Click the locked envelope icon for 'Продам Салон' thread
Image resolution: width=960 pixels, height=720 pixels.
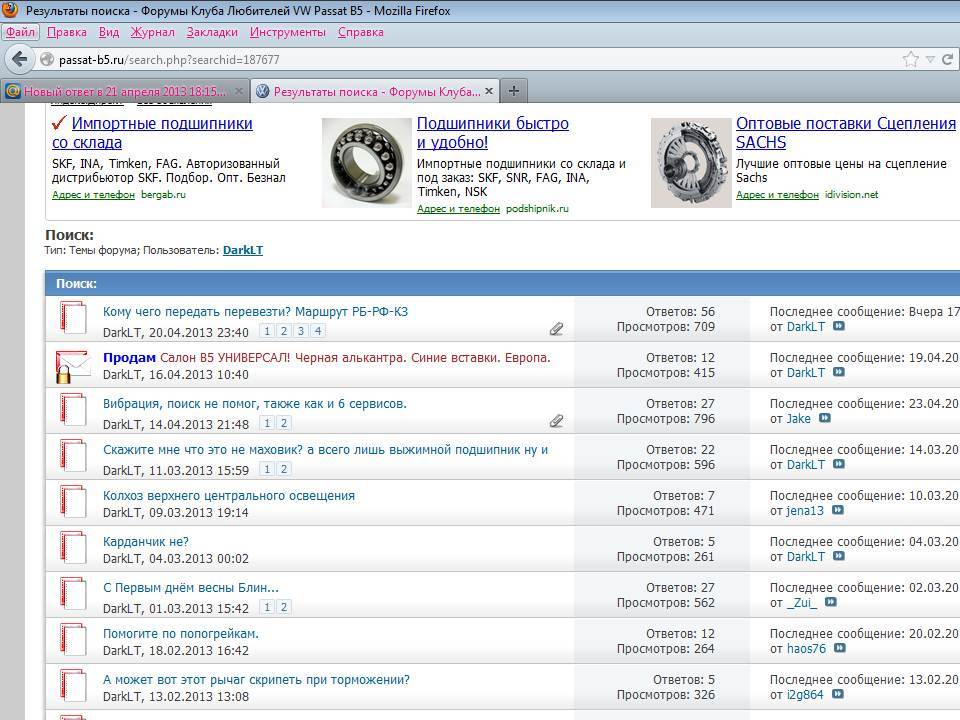click(72, 366)
